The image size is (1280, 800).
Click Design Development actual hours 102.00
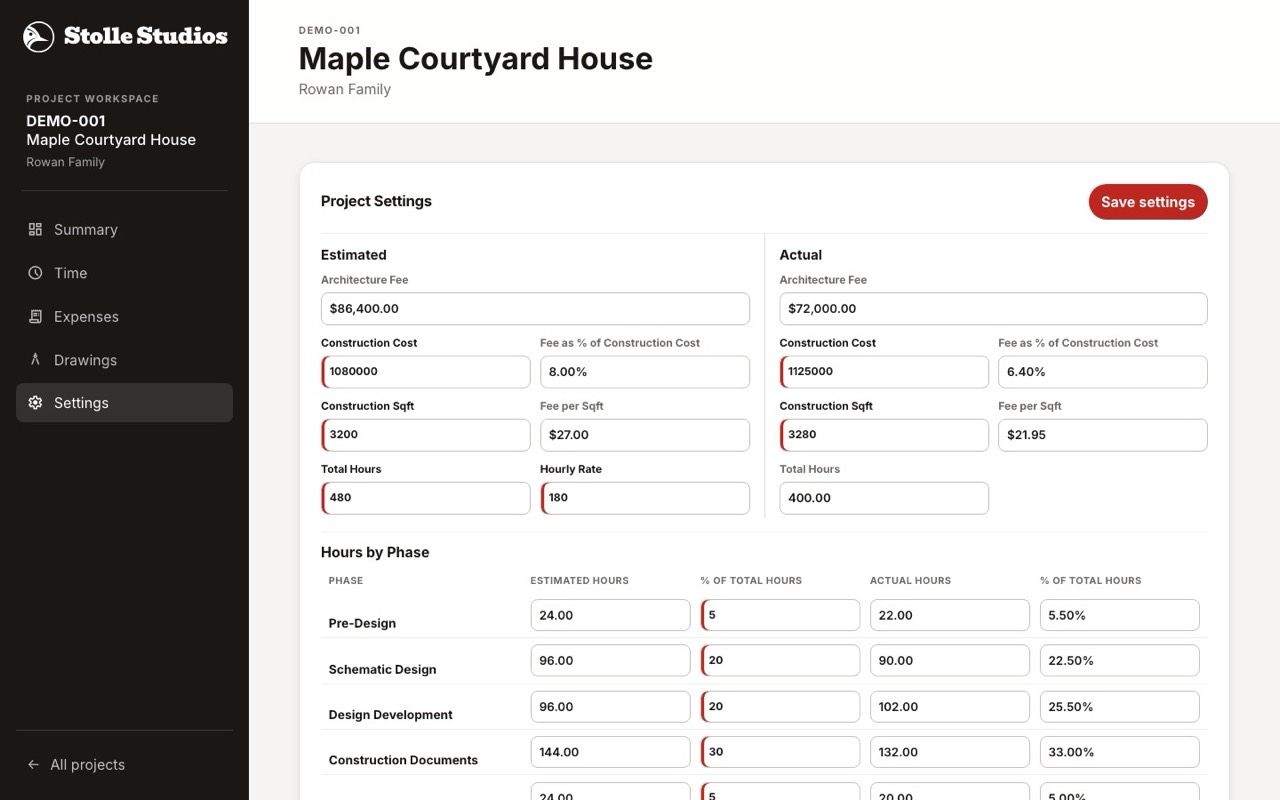point(950,707)
